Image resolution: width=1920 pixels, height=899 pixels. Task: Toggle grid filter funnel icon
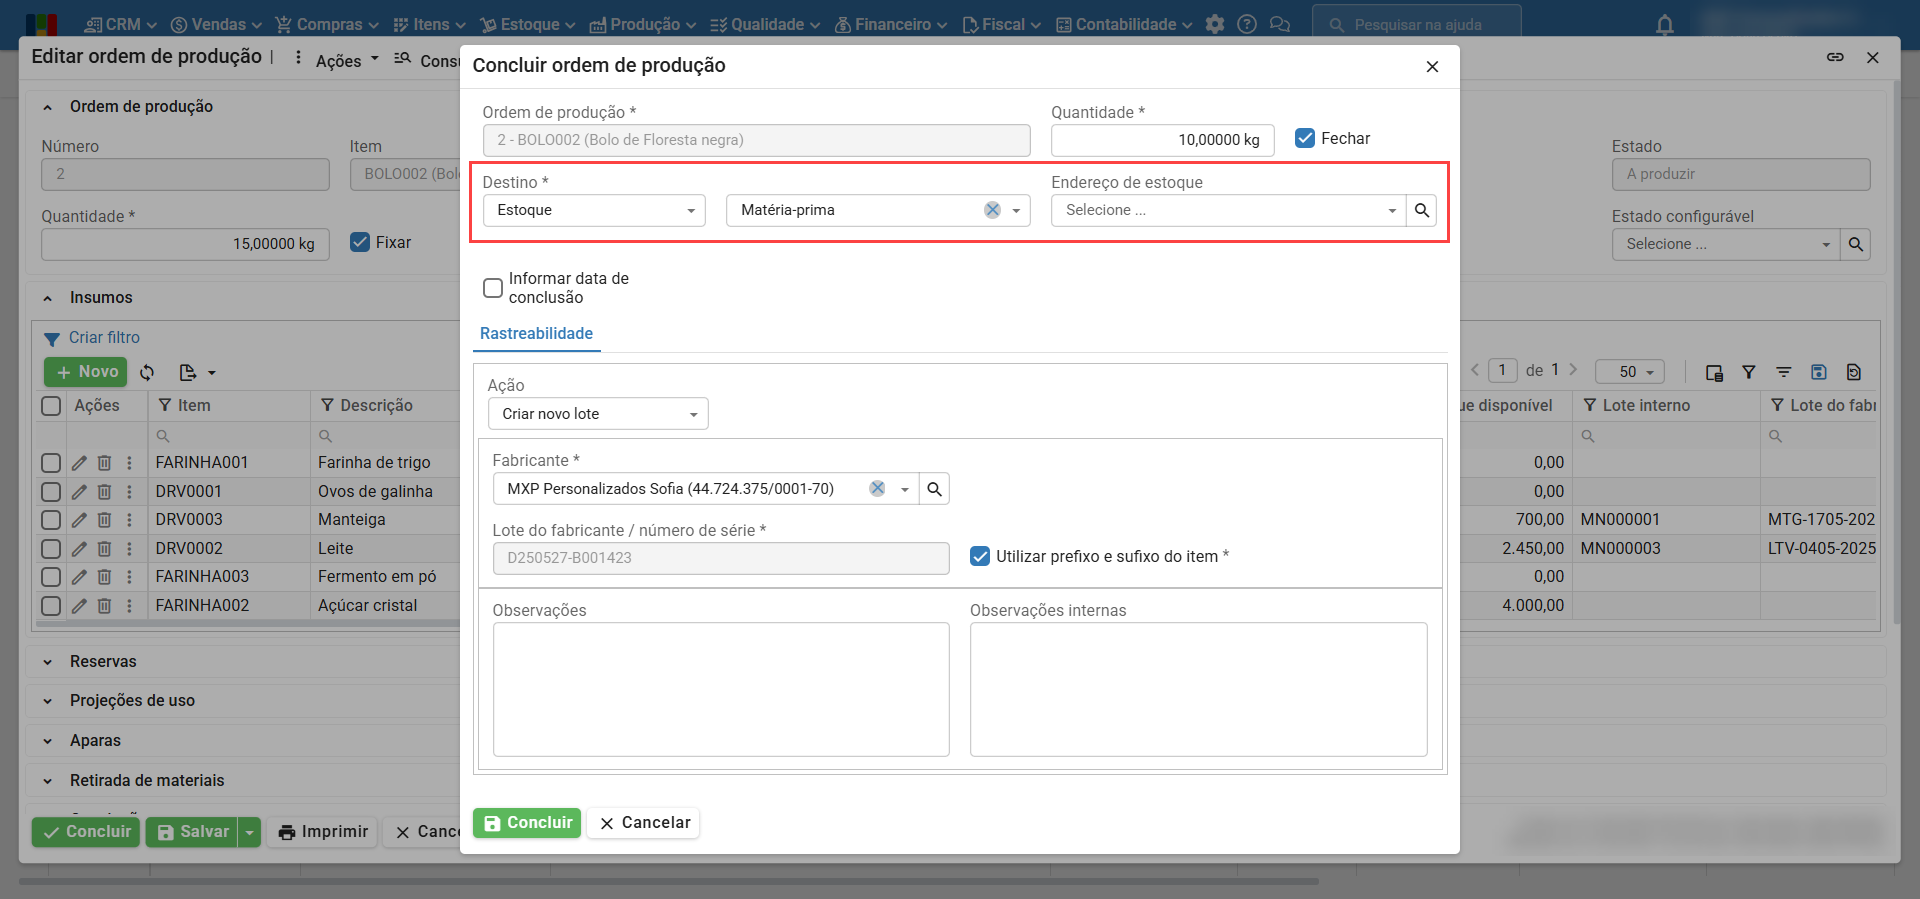(x=1749, y=373)
